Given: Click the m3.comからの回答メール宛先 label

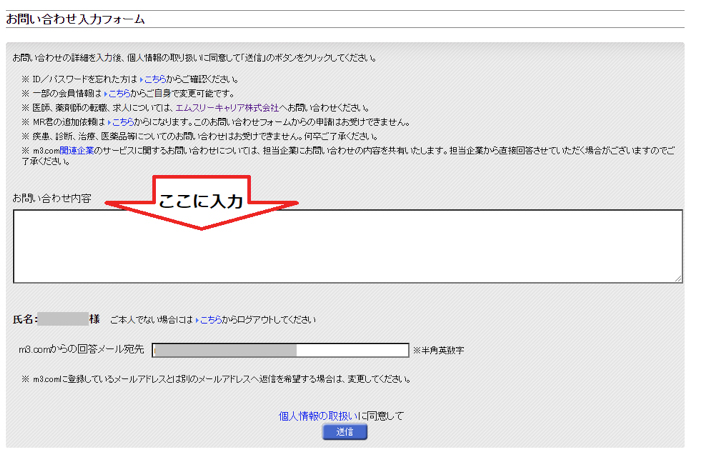Looking at the screenshot, I should pyautogui.click(x=81, y=349).
